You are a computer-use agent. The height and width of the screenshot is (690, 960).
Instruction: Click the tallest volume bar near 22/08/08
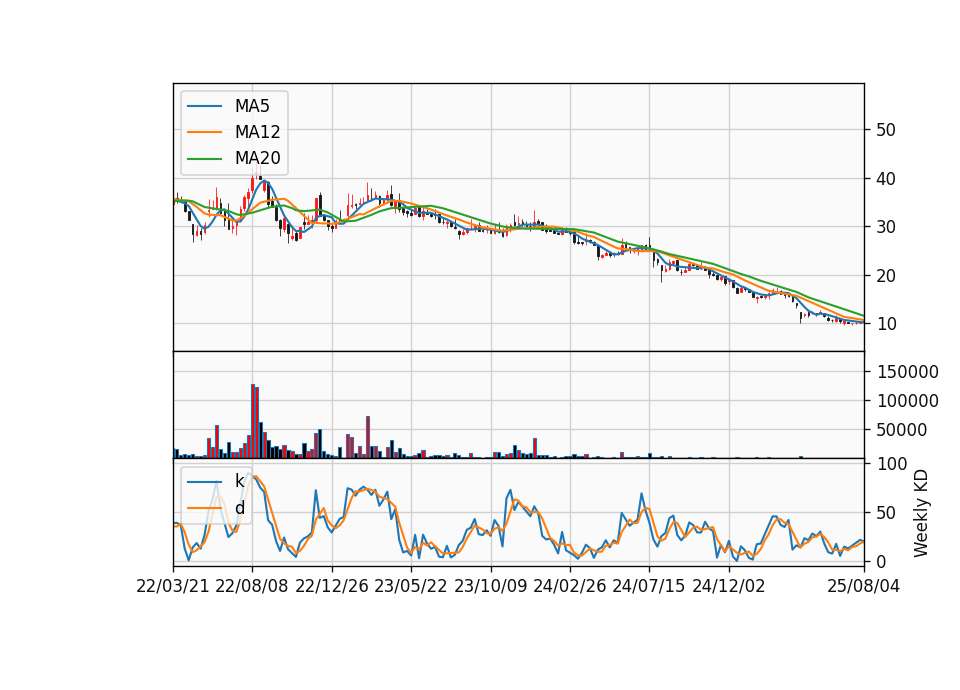253,421
